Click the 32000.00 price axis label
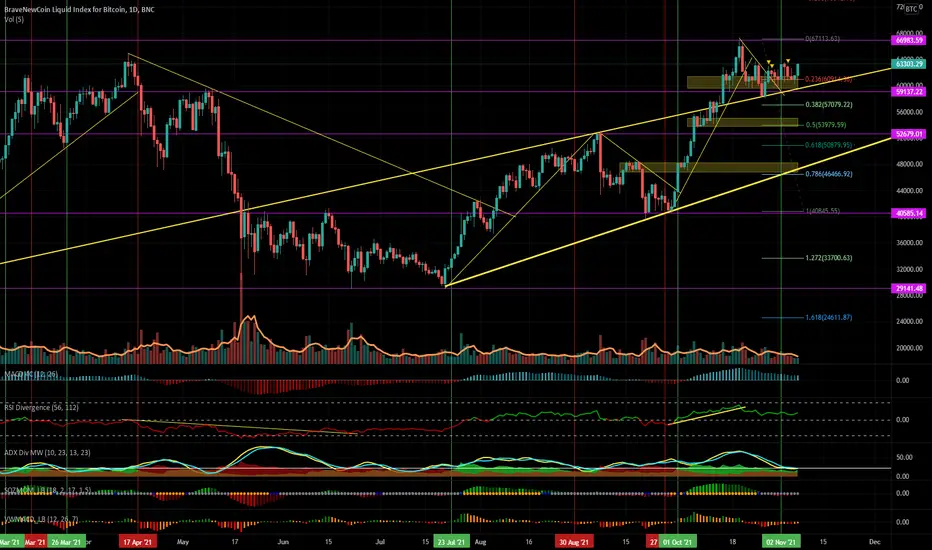The width and height of the screenshot is (932, 550). click(909, 269)
